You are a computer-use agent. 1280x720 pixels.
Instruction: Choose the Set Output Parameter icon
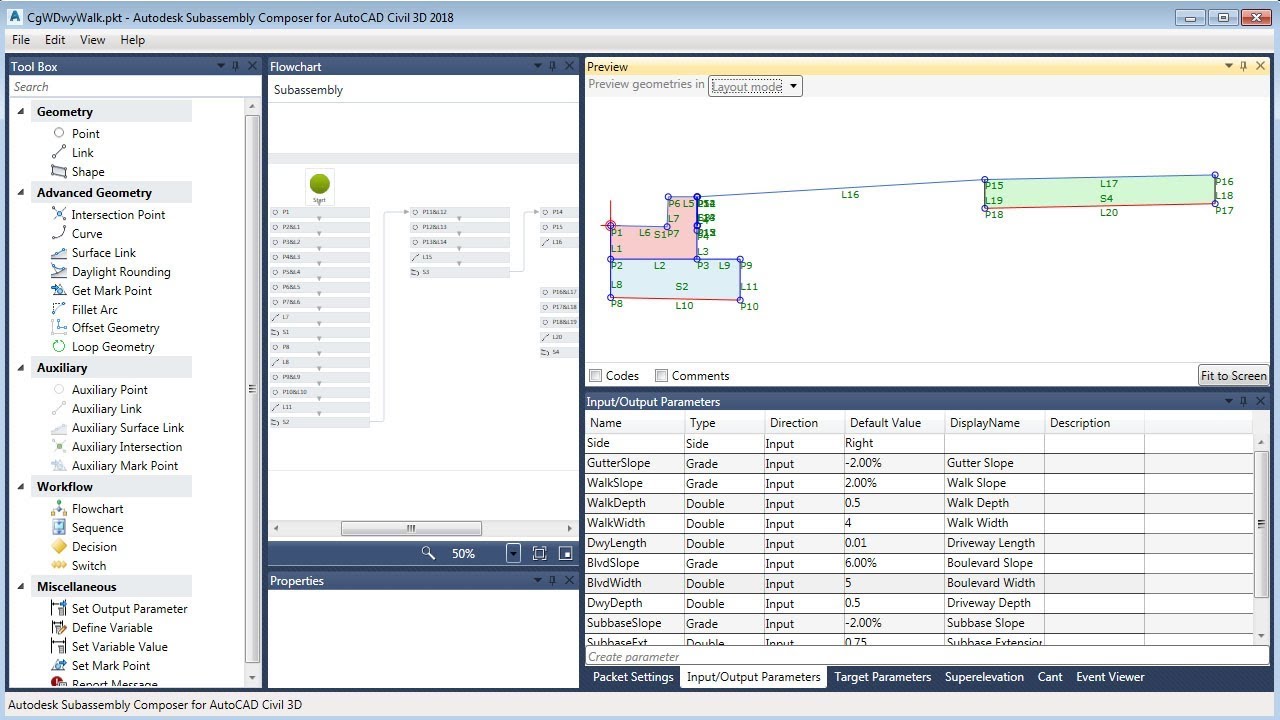(59, 608)
